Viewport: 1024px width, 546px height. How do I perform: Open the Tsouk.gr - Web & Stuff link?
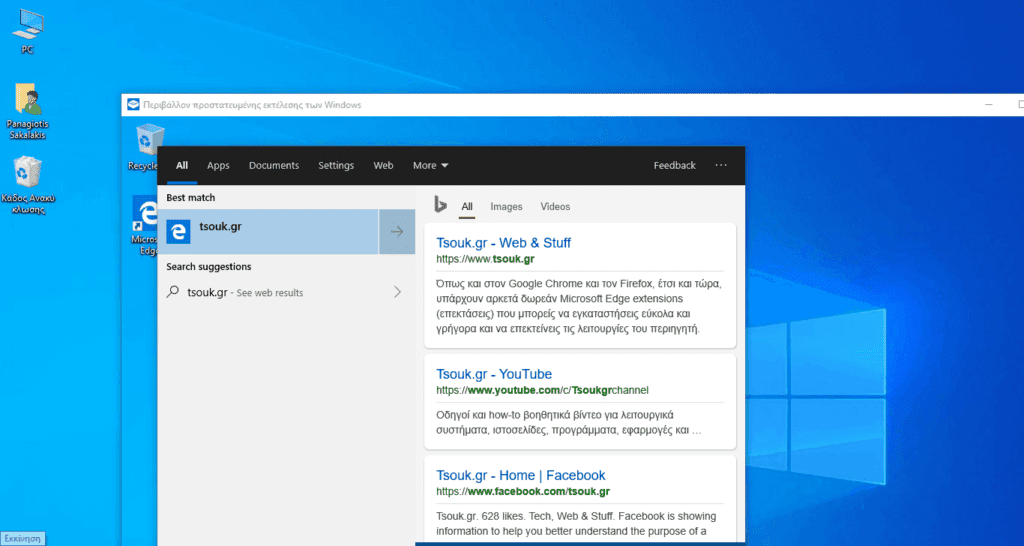coord(504,243)
